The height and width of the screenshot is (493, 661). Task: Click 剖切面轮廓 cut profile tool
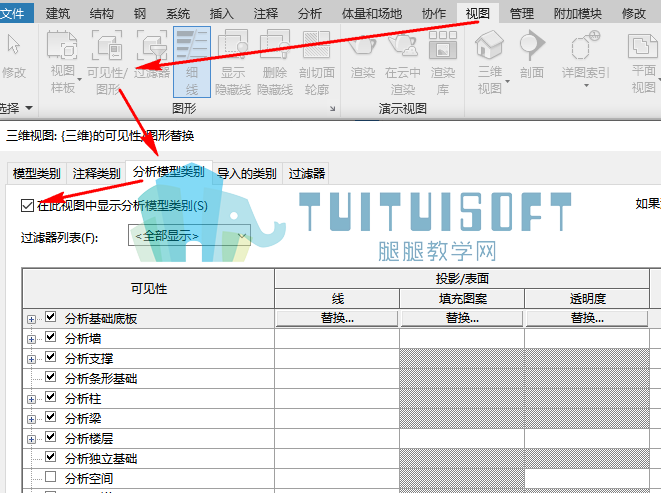pos(317,62)
